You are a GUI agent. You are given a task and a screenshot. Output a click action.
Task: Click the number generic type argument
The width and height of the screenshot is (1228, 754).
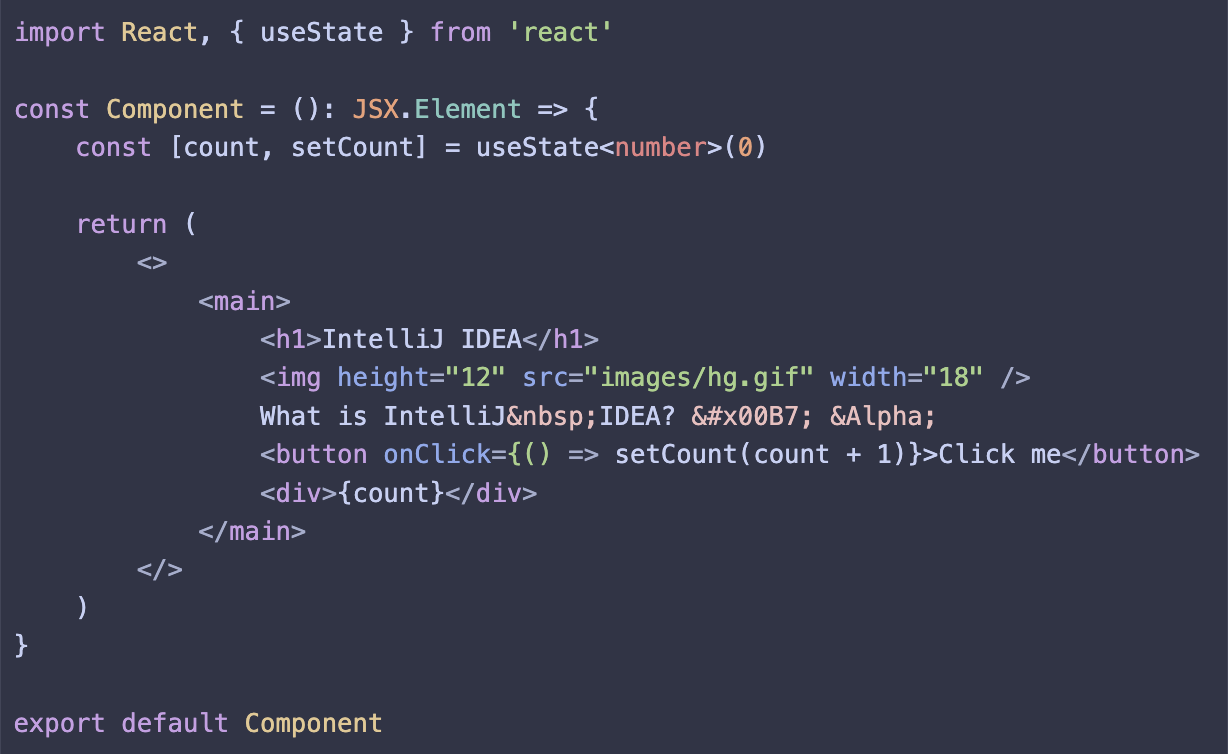point(661,148)
